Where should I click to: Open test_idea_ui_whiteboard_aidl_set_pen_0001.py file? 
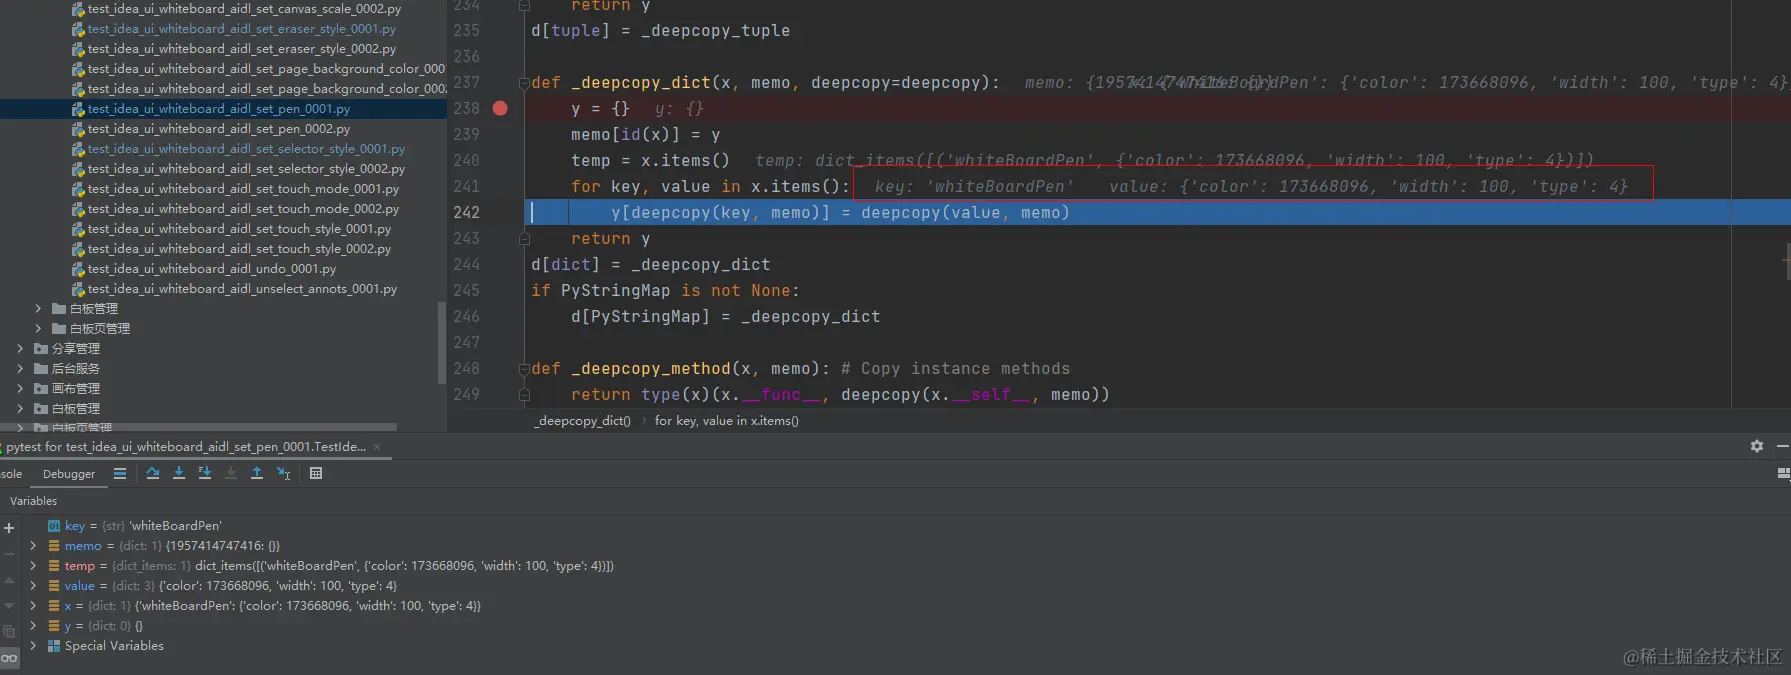(x=218, y=109)
